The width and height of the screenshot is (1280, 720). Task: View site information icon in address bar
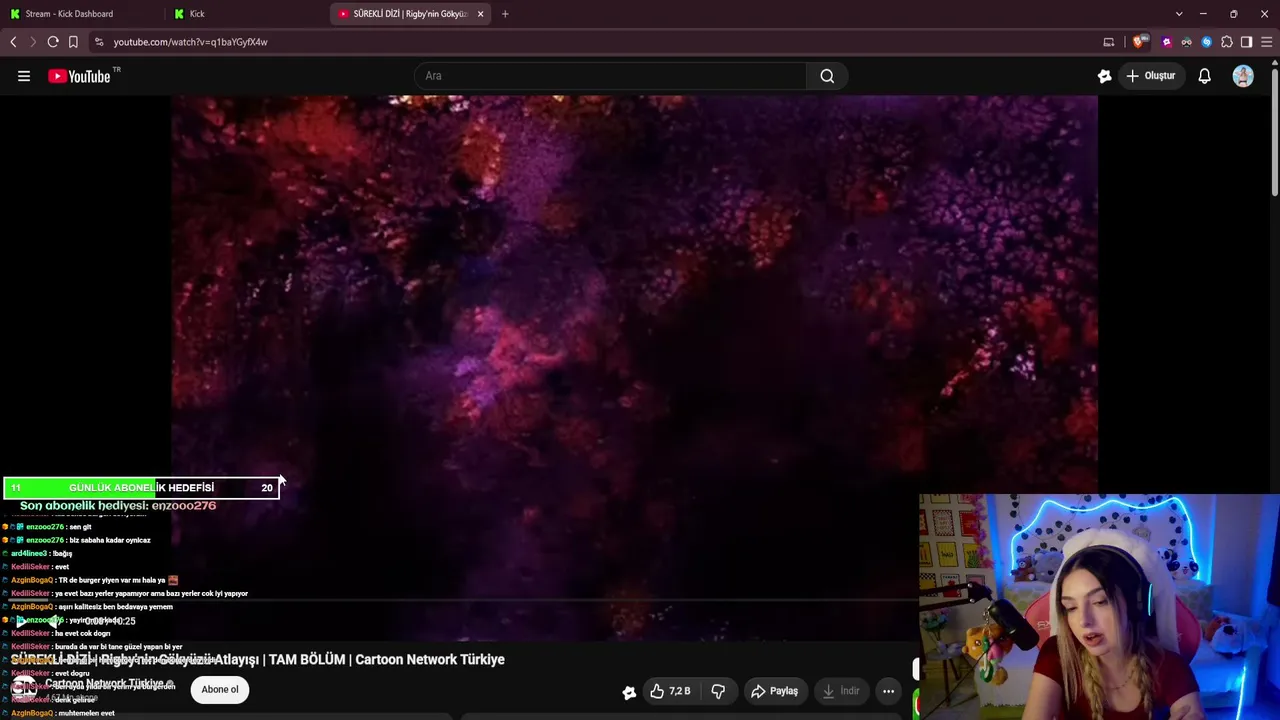coord(98,42)
